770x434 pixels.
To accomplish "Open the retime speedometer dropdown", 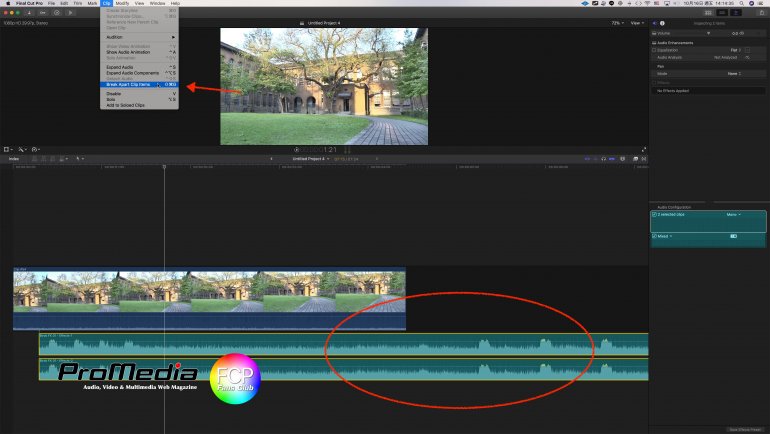I will tap(35, 149).
